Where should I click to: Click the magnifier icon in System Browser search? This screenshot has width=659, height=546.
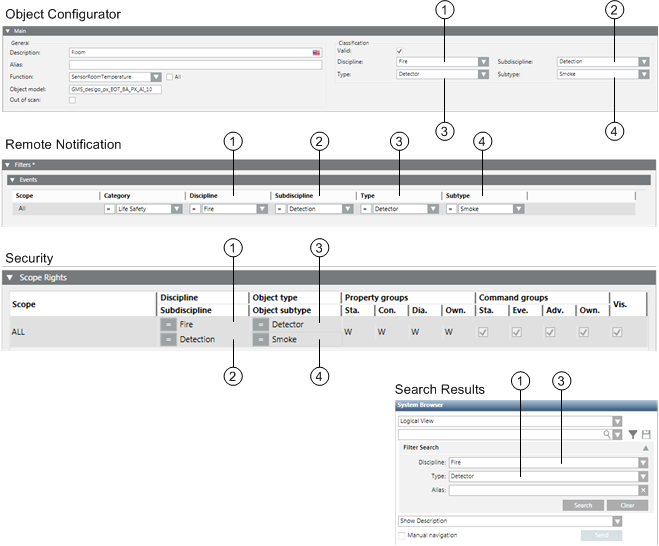coord(606,435)
